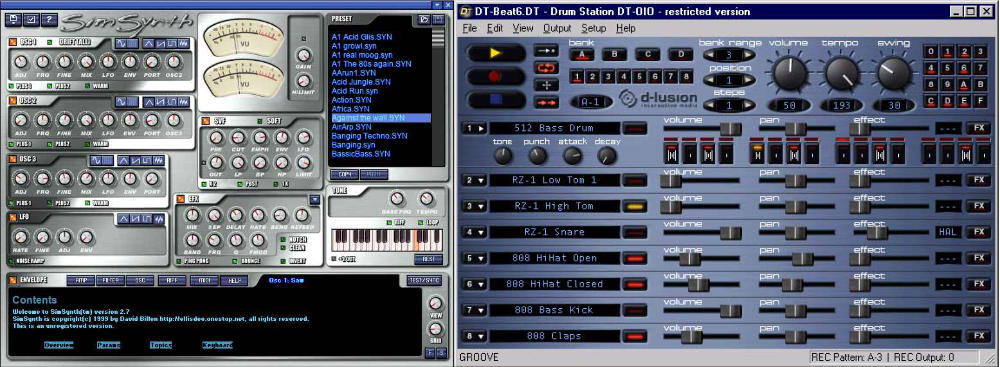The height and width of the screenshot is (367, 1000).
Task: Select pattern slot 1 in bank row
Action: click(577, 77)
